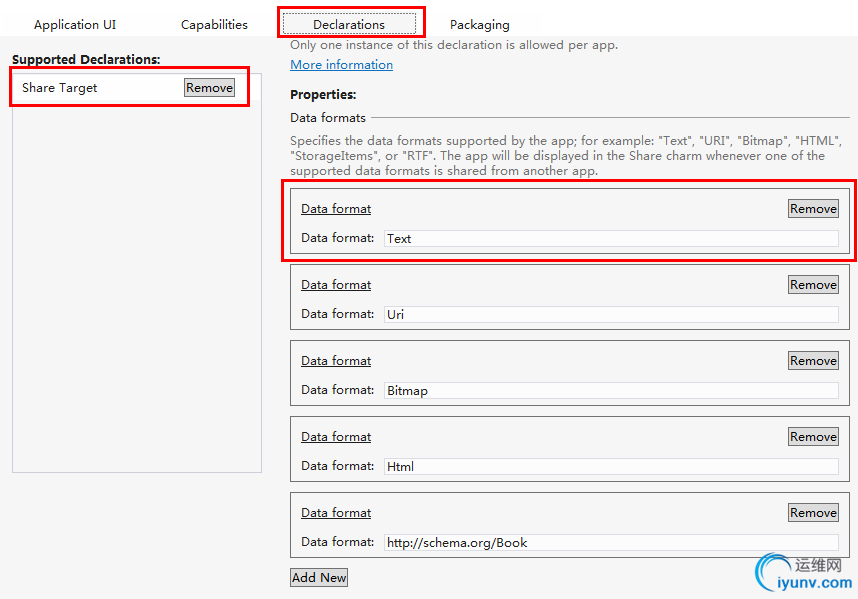Screen dimensions: 858x599
Task: Remove the Html data format
Action: point(813,437)
